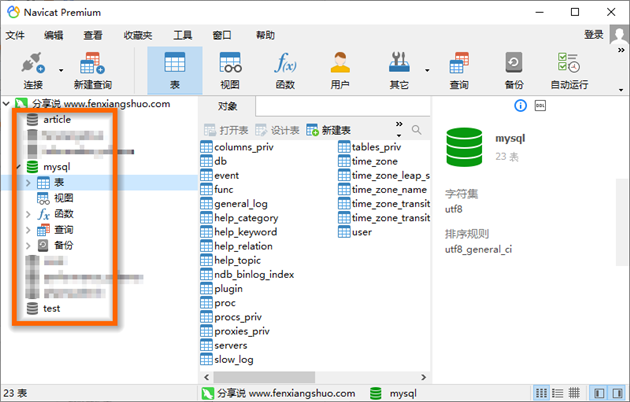
Task: Open the Query (查询) toolbar icon
Action: [459, 71]
